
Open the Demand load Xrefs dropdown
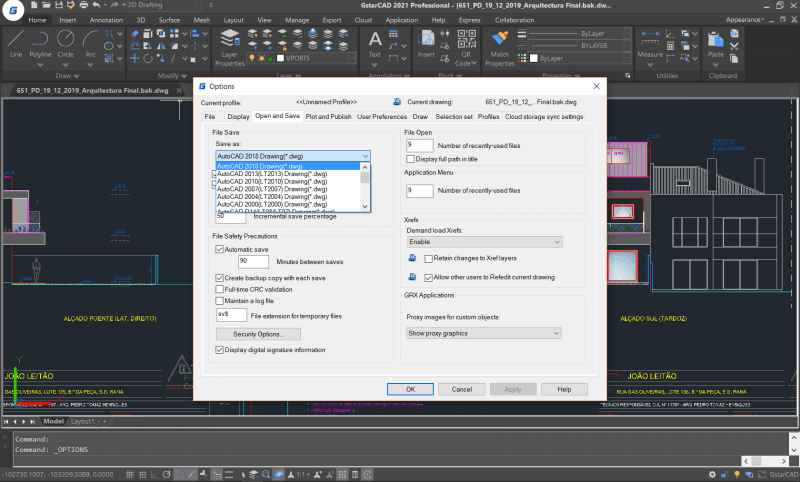(483, 242)
